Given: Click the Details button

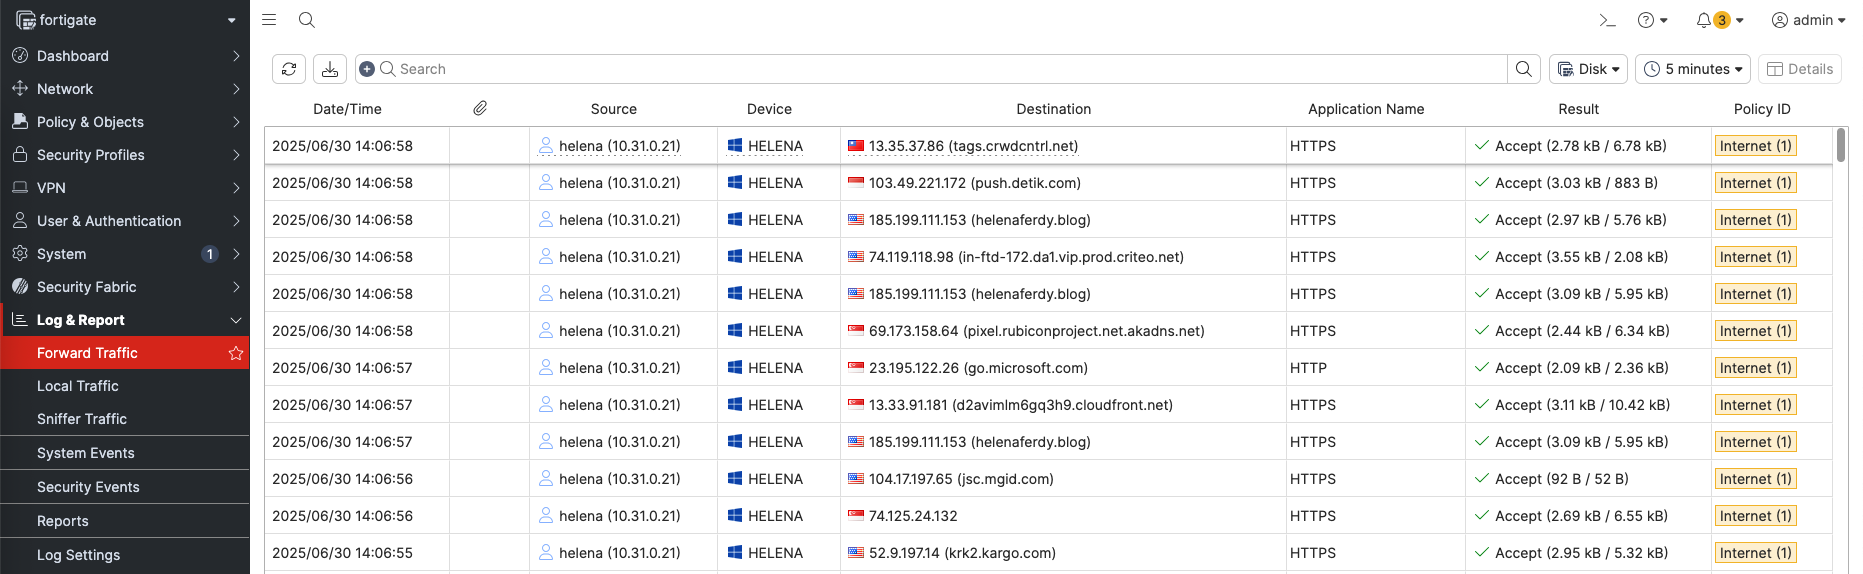Looking at the screenshot, I should (x=1799, y=69).
